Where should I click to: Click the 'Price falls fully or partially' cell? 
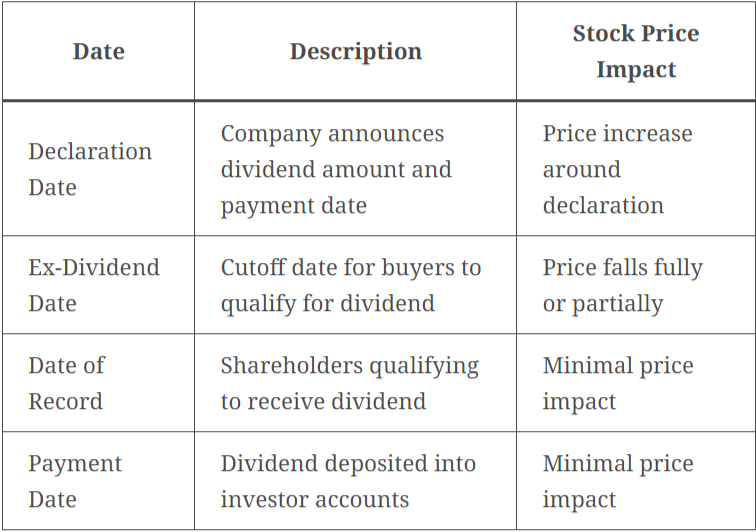(622, 285)
